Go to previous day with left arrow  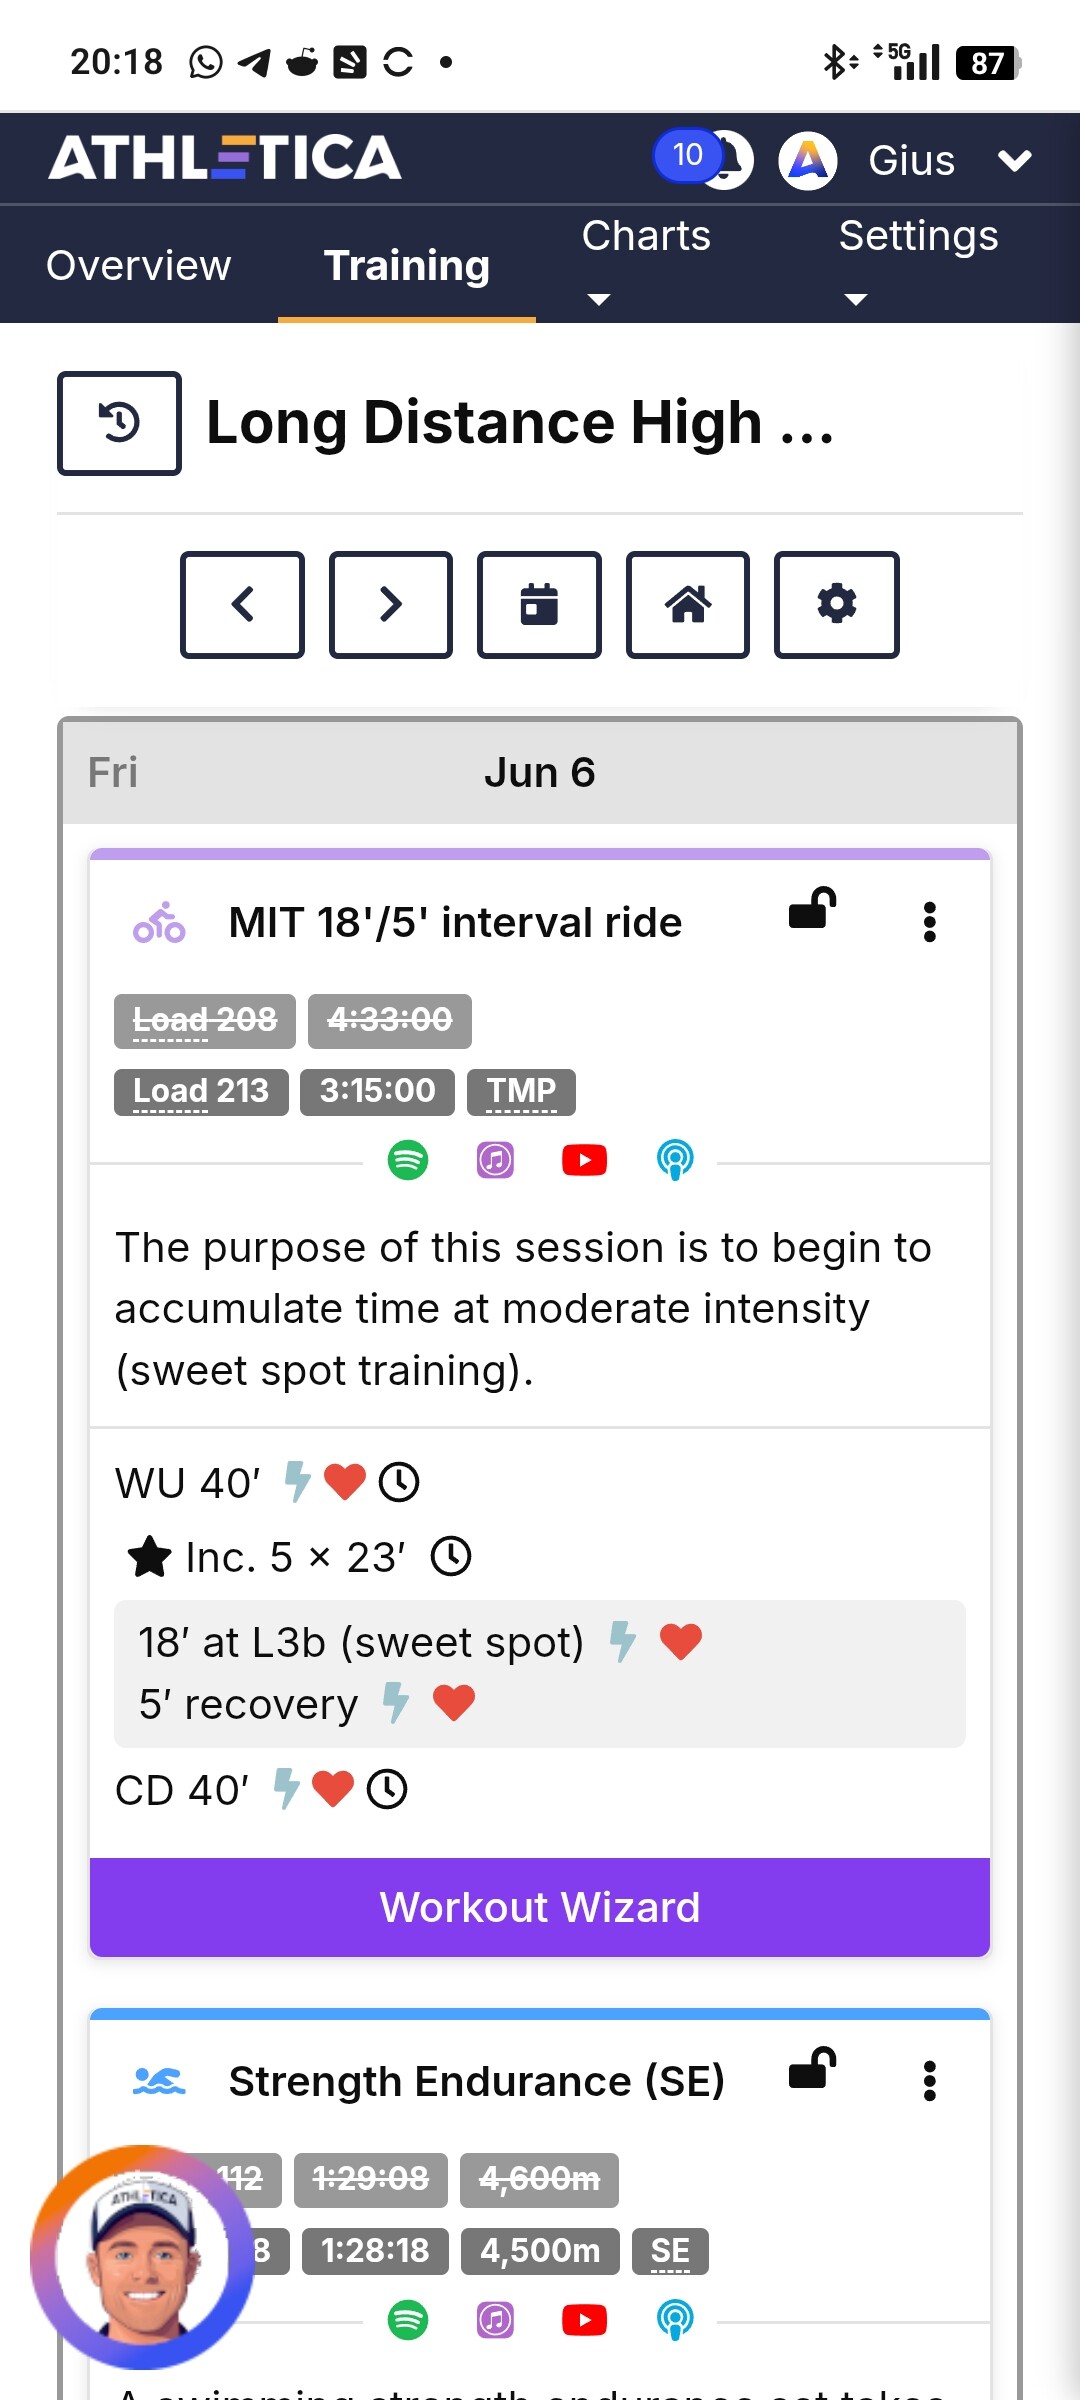click(242, 604)
